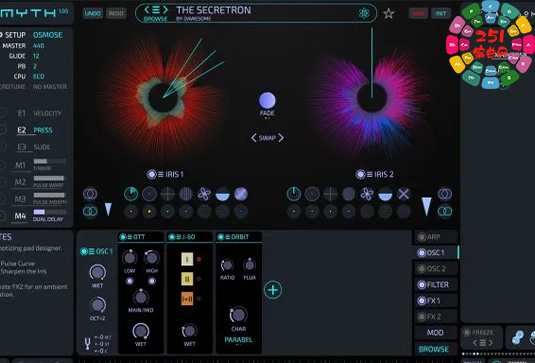Open J-60 module menu
The image size is (535, 363).
179,237
